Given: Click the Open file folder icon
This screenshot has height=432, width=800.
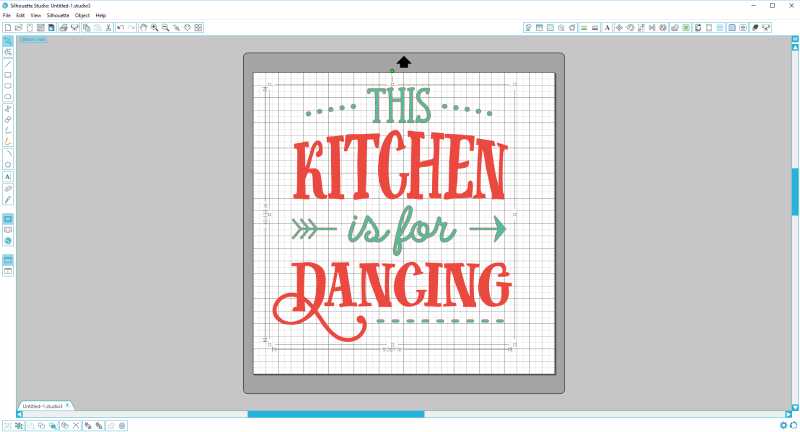Looking at the screenshot, I should [x=19, y=28].
